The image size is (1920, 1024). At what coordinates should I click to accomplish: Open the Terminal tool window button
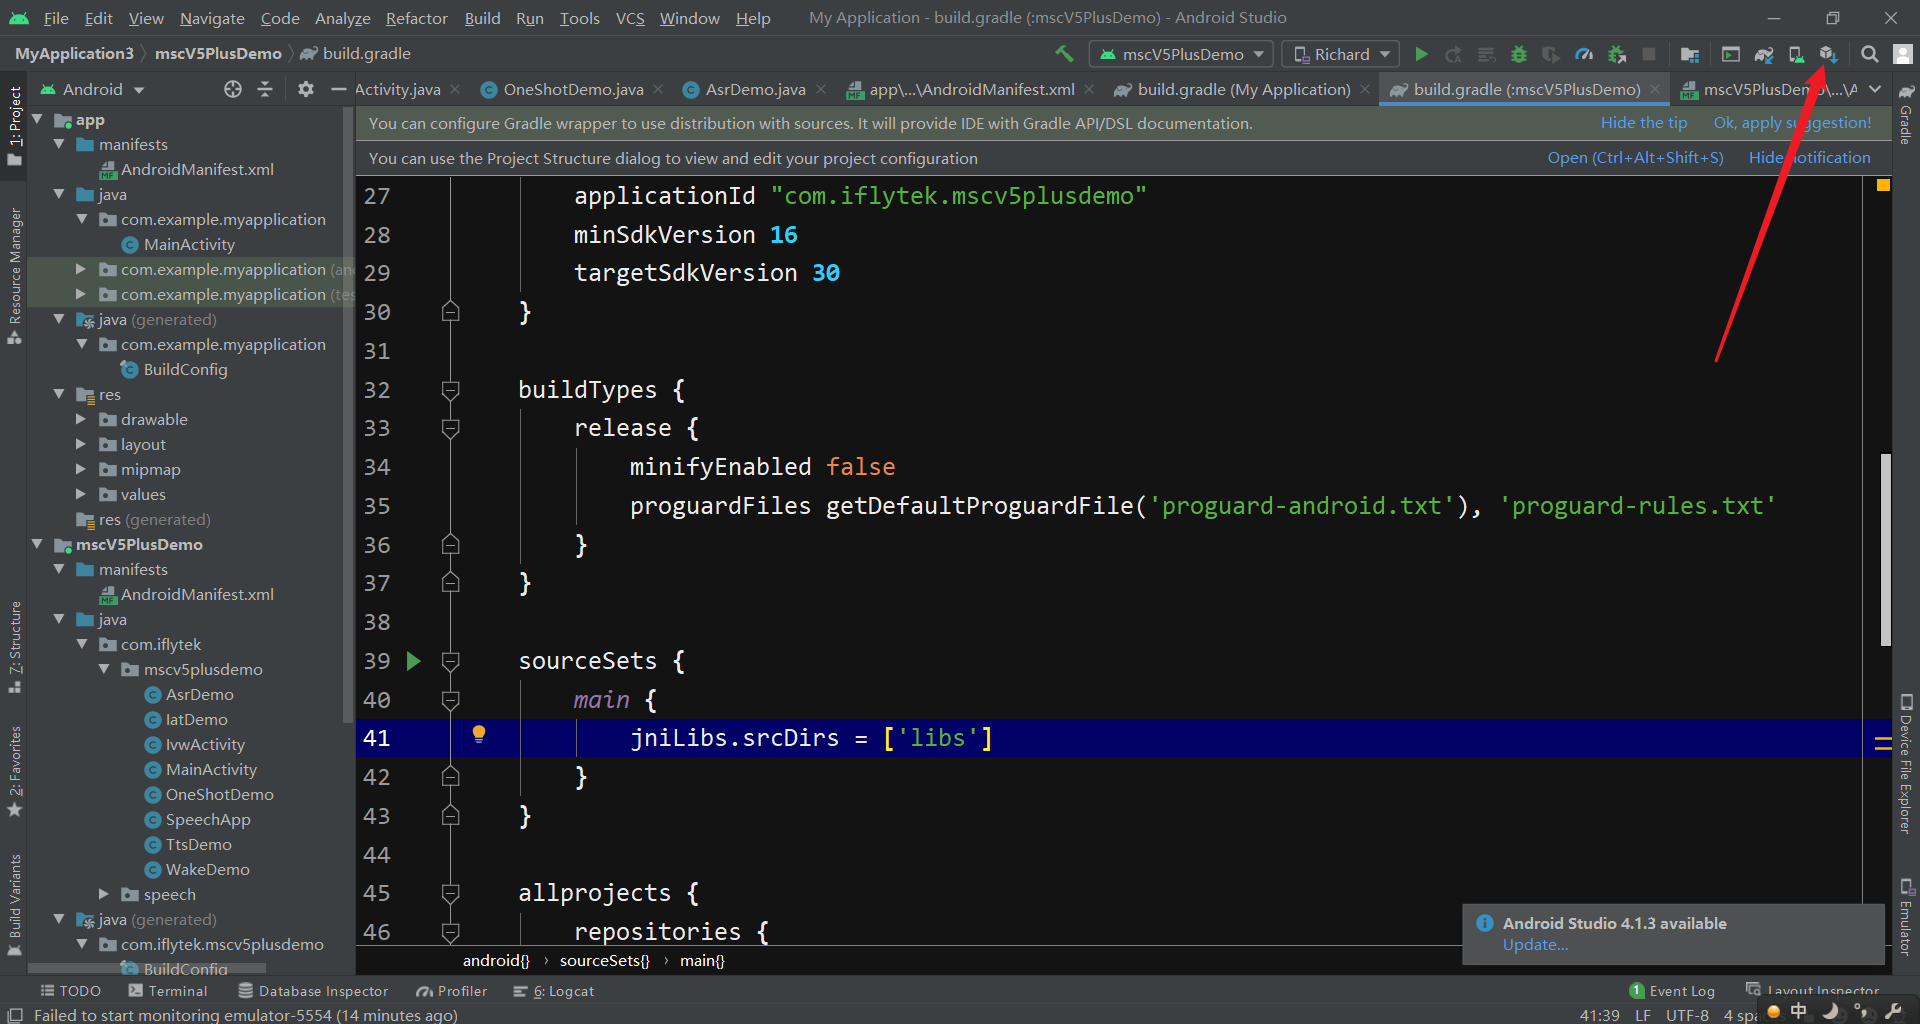tap(168, 991)
